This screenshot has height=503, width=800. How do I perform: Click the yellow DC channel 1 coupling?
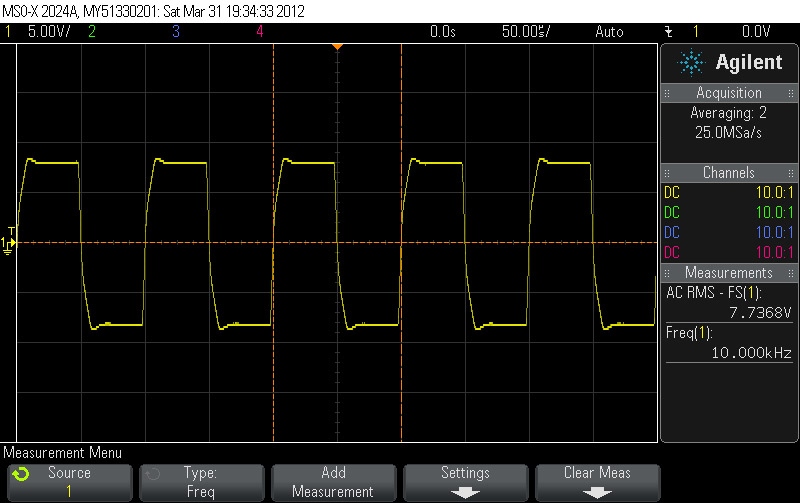[672, 193]
